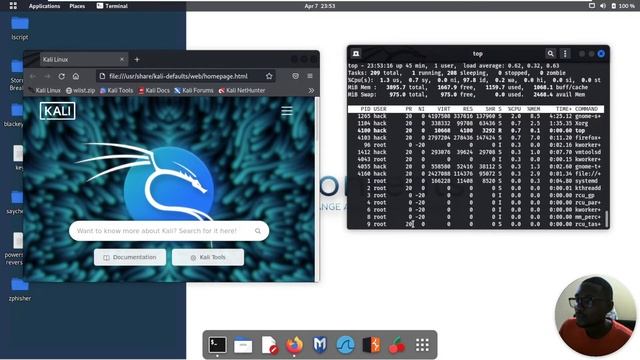The height and width of the screenshot is (360, 640).
Task: Click the new tab icon in terminal header
Action: [x=356, y=53]
